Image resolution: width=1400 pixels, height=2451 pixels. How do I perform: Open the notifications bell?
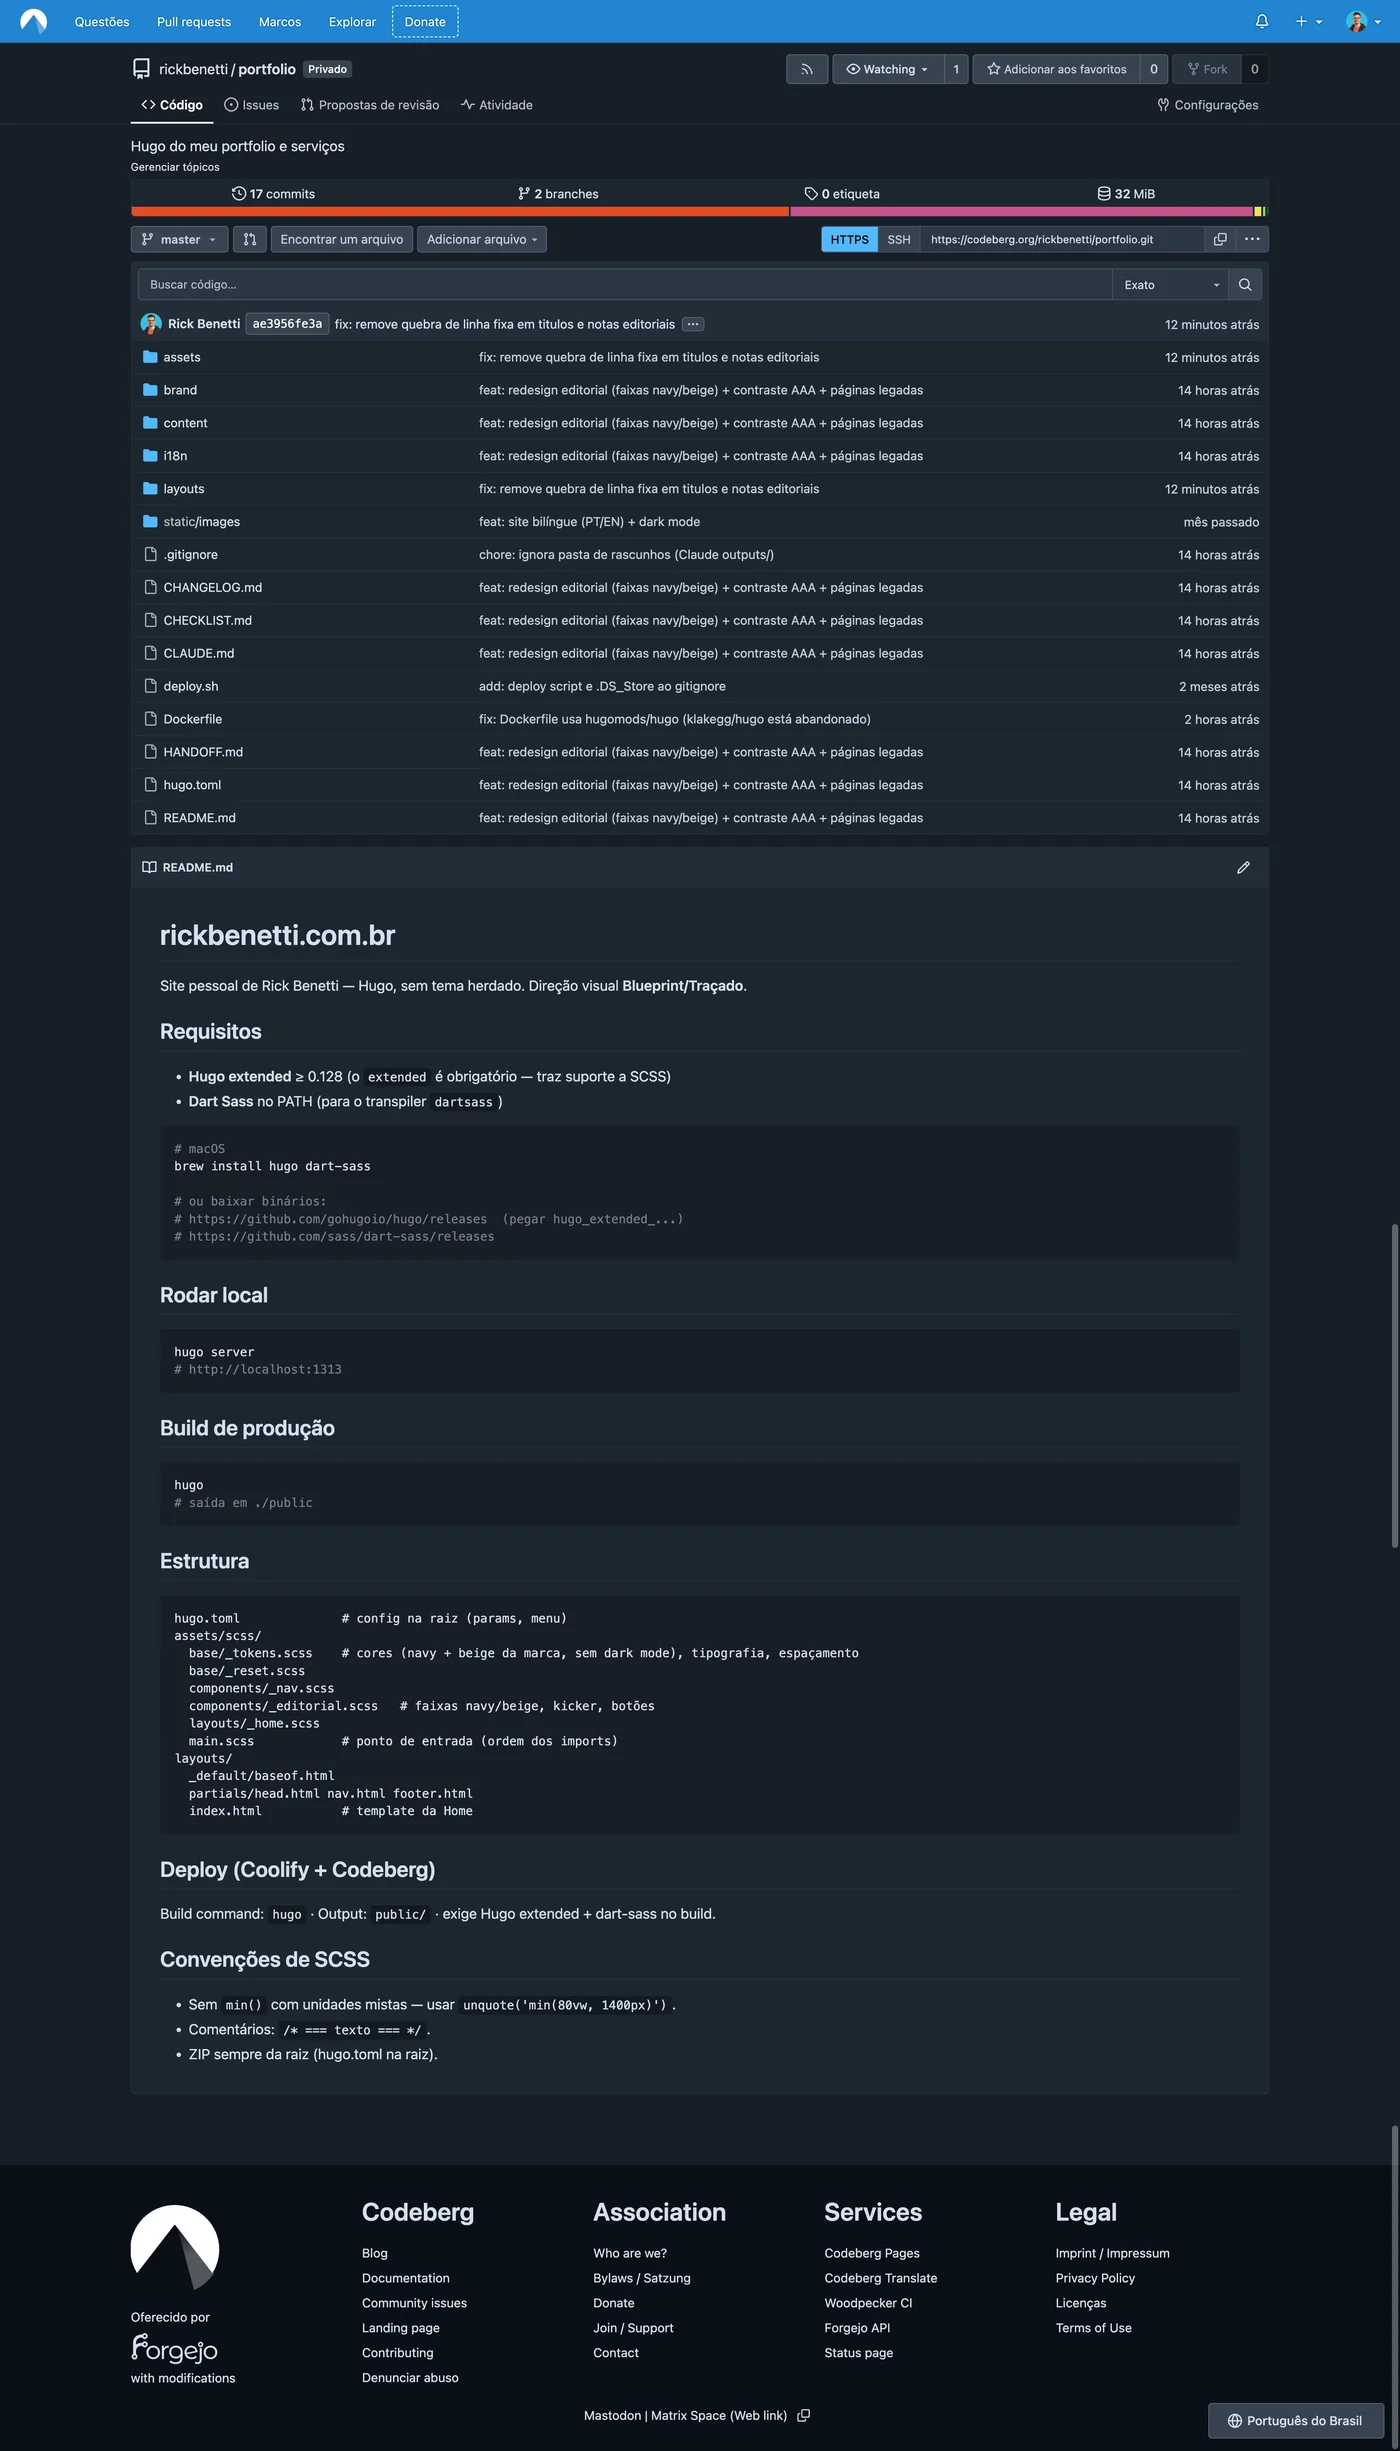pos(1262,21)
